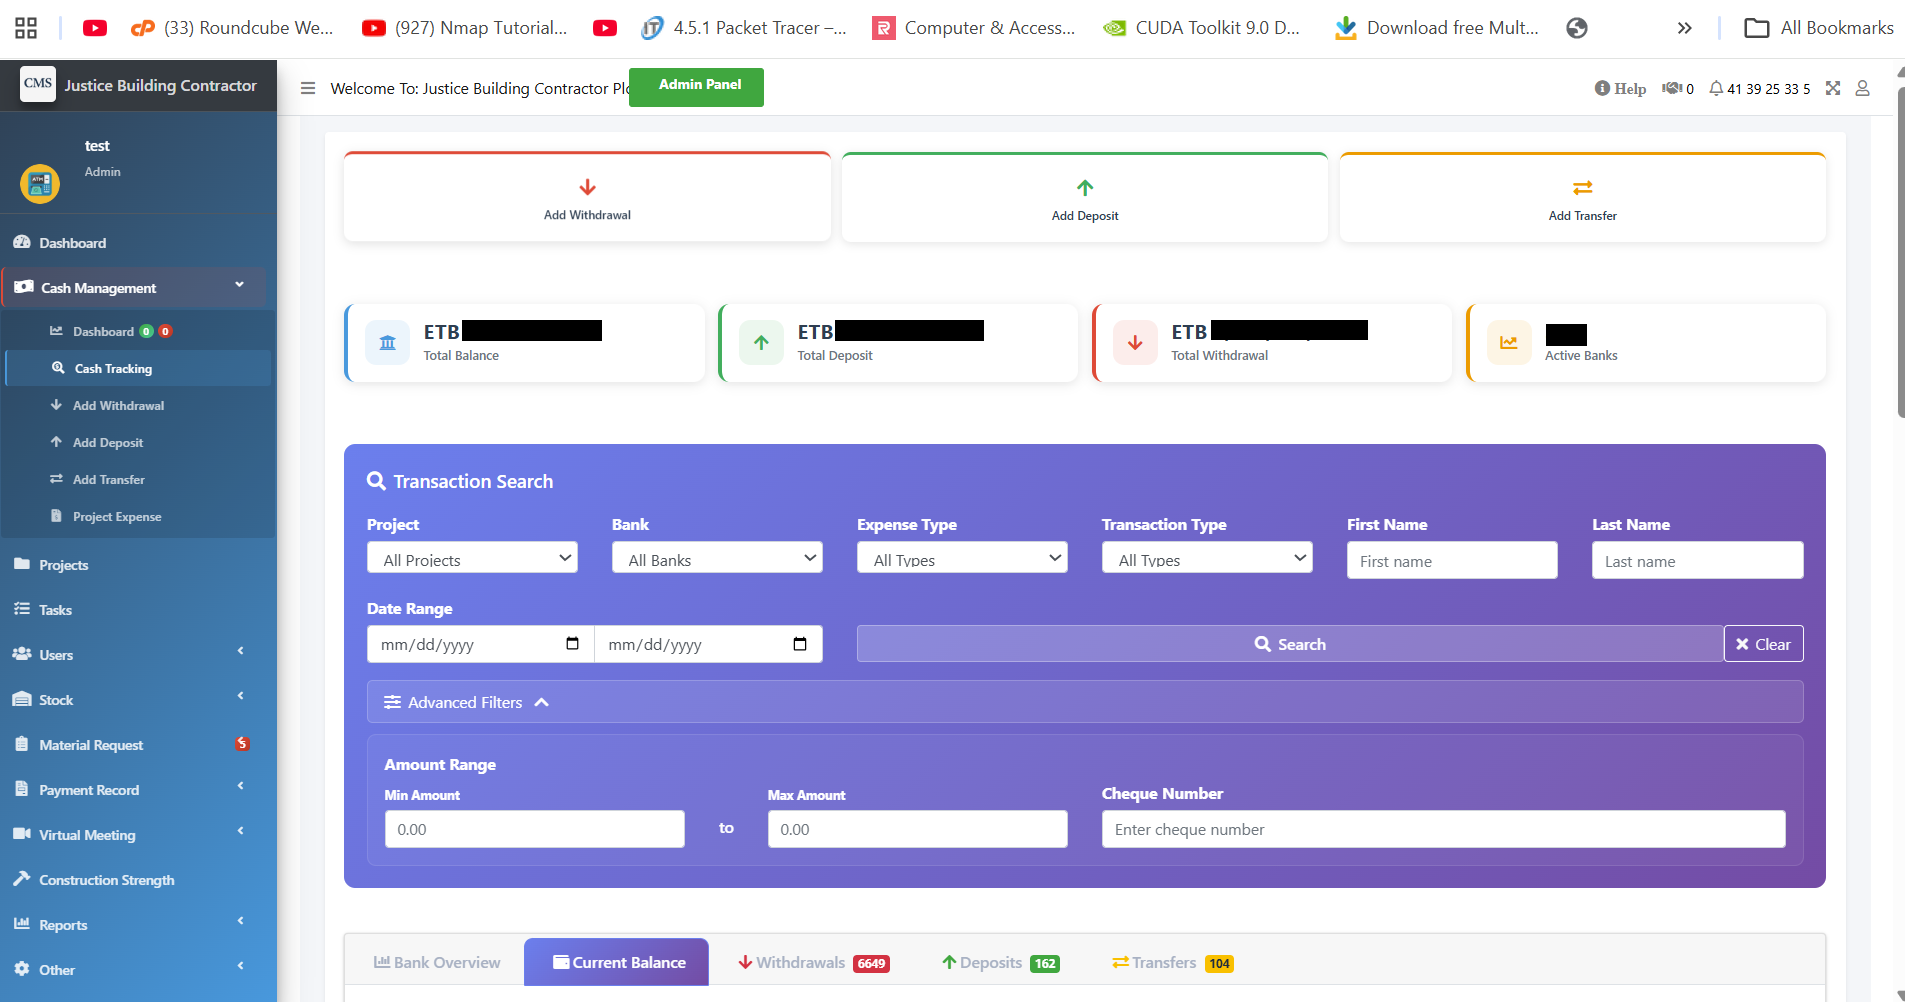1905x1002 pixels.
Task: Click the fullscreen expand icon
Action: point(1832,88)
